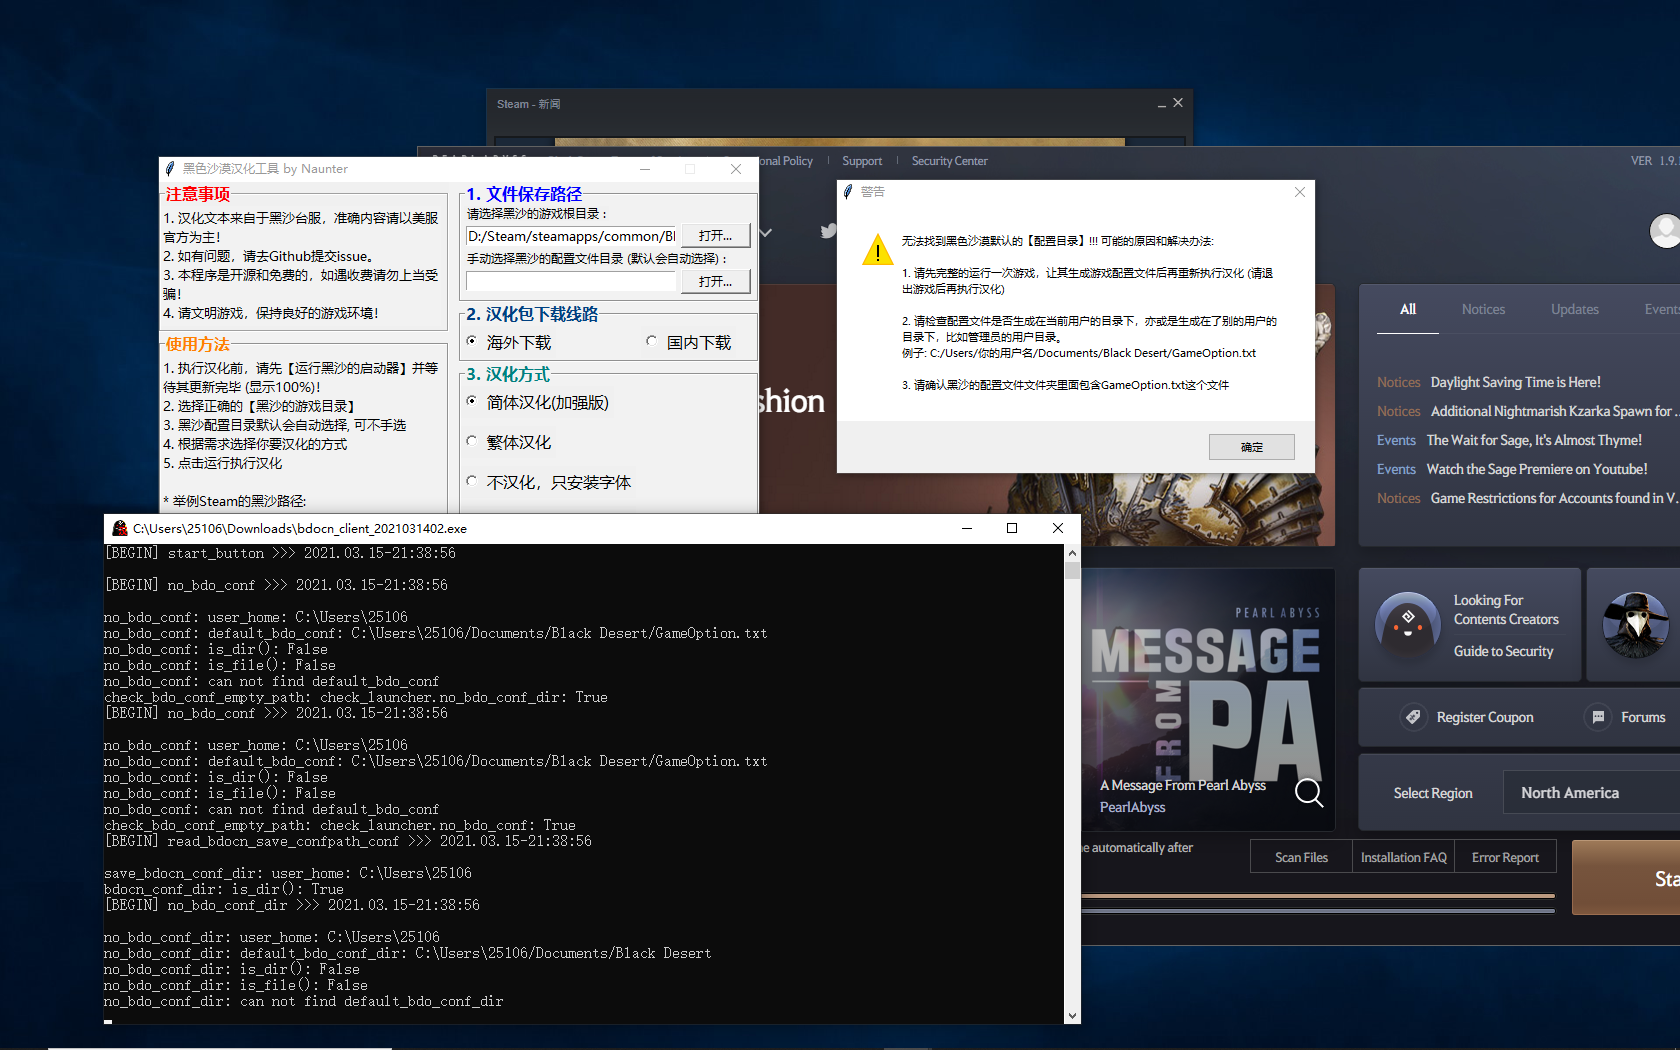Click the warning triangle icon in the alert dialog

click(877, 250)
